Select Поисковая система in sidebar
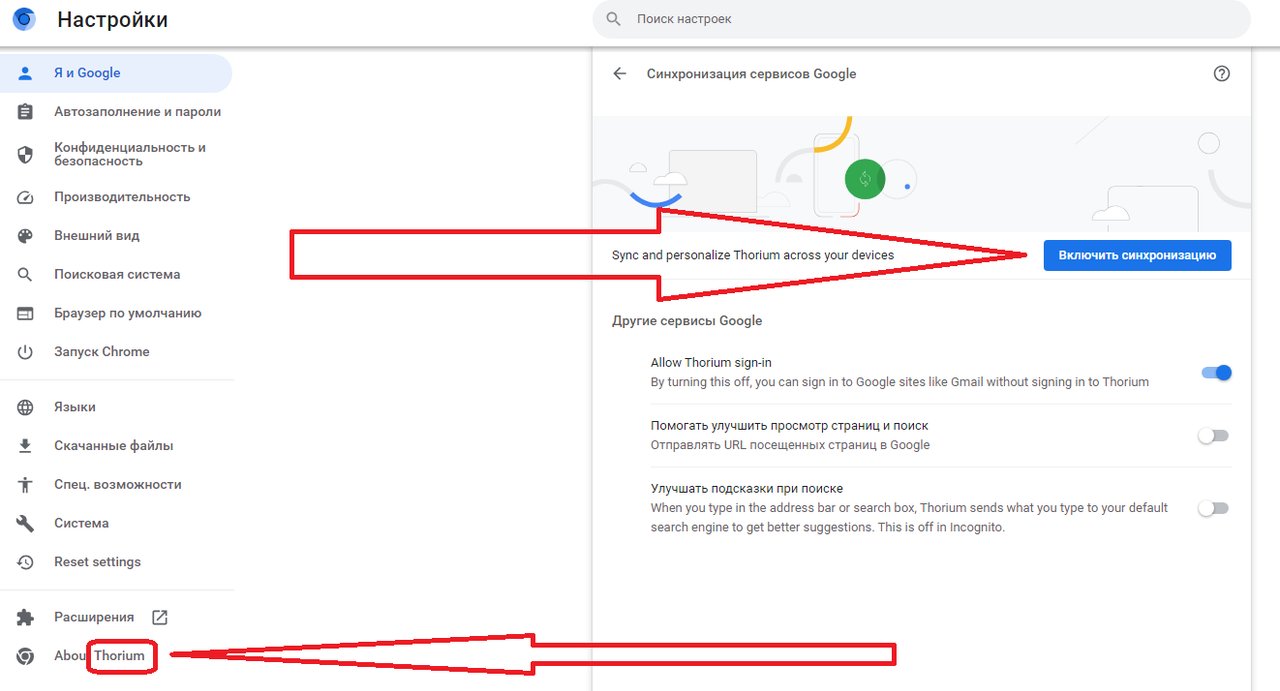 pos(116,274)
